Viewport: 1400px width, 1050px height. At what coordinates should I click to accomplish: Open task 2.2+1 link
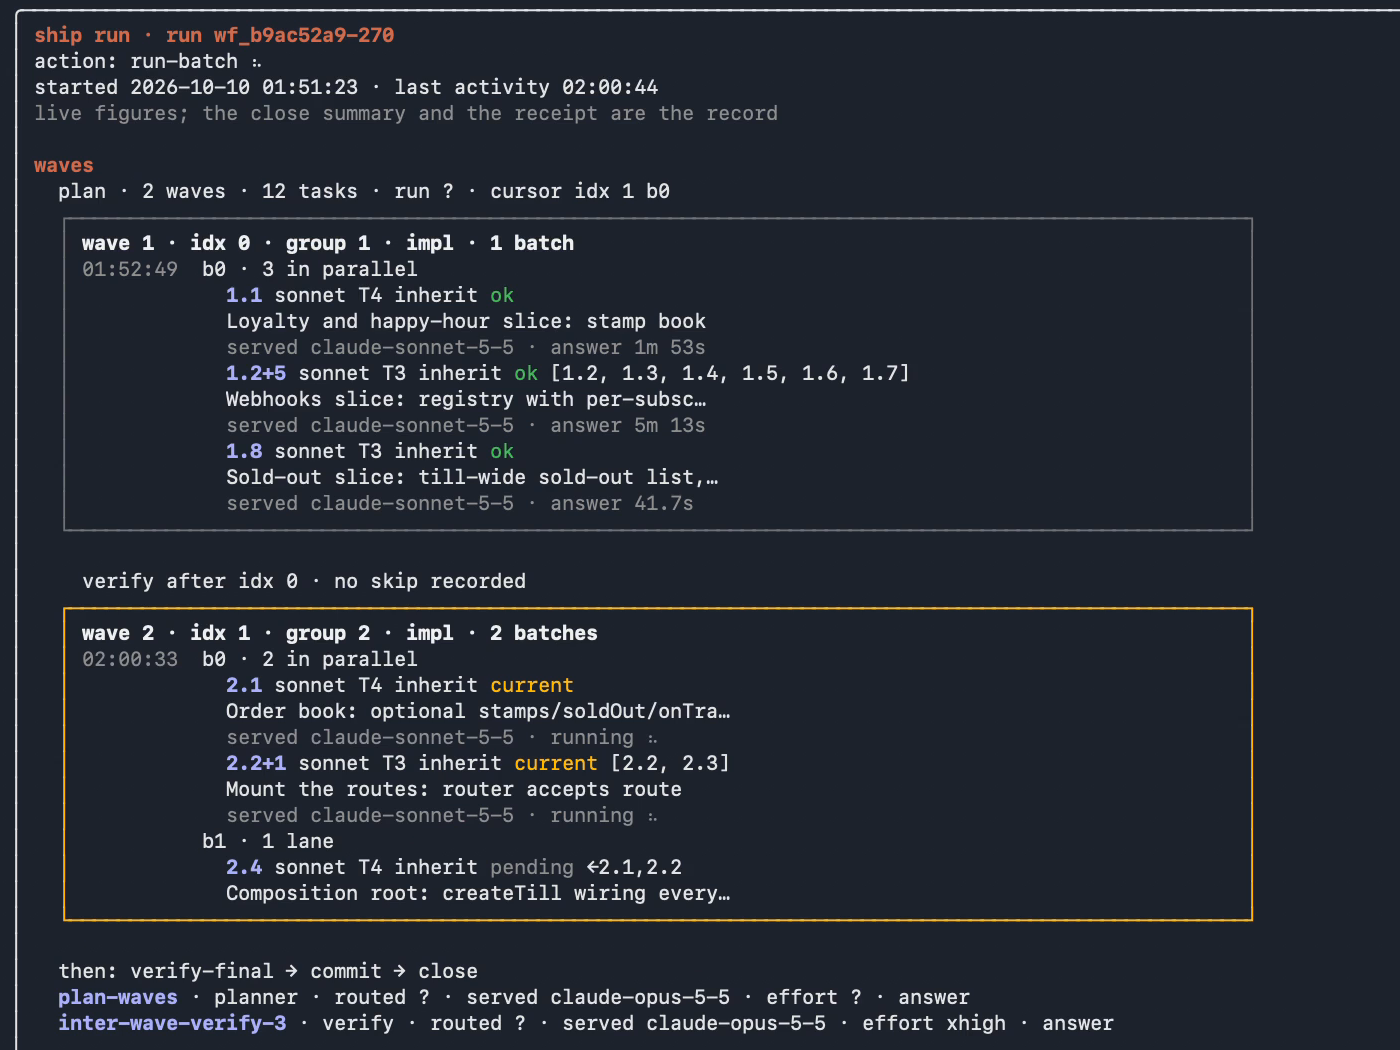tap(256, 763)
